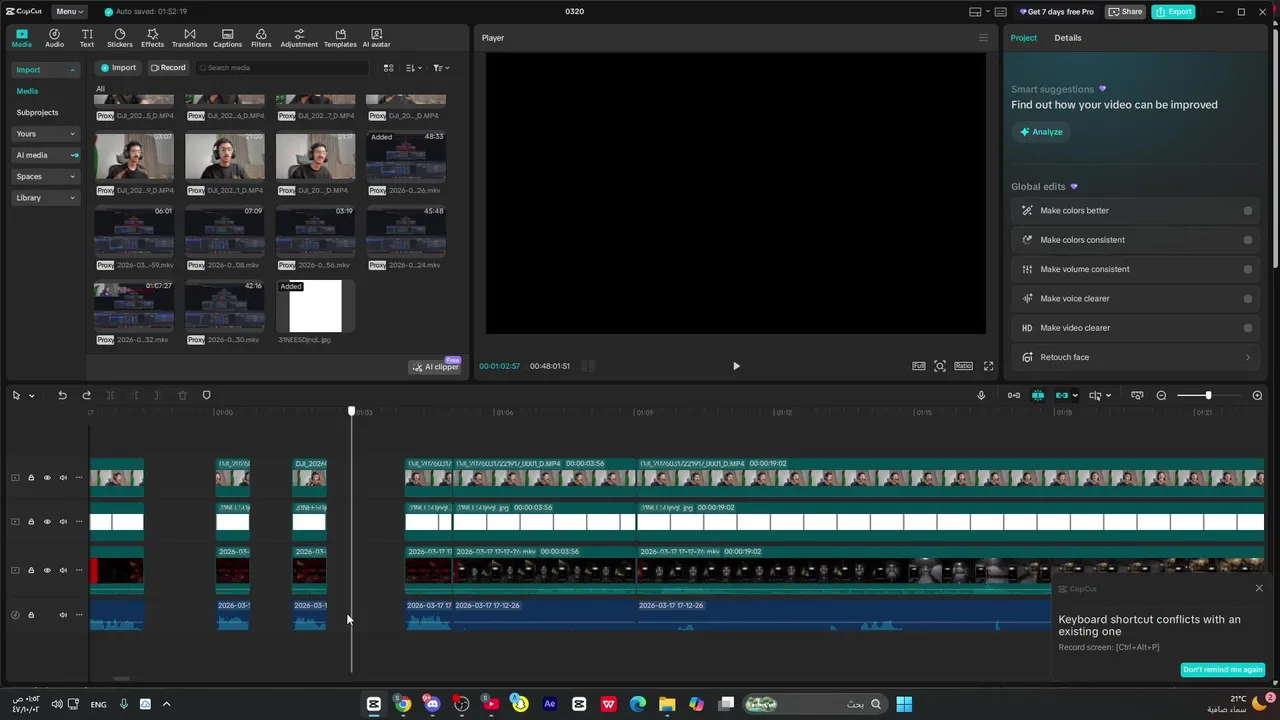Lock the audio track

click(x=30, y=615)
